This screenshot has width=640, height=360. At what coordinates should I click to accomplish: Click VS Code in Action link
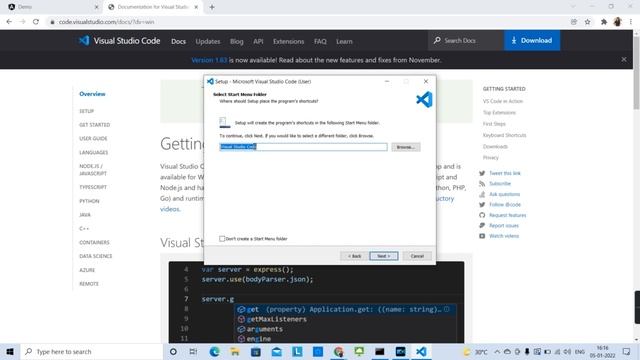point(503,101)
